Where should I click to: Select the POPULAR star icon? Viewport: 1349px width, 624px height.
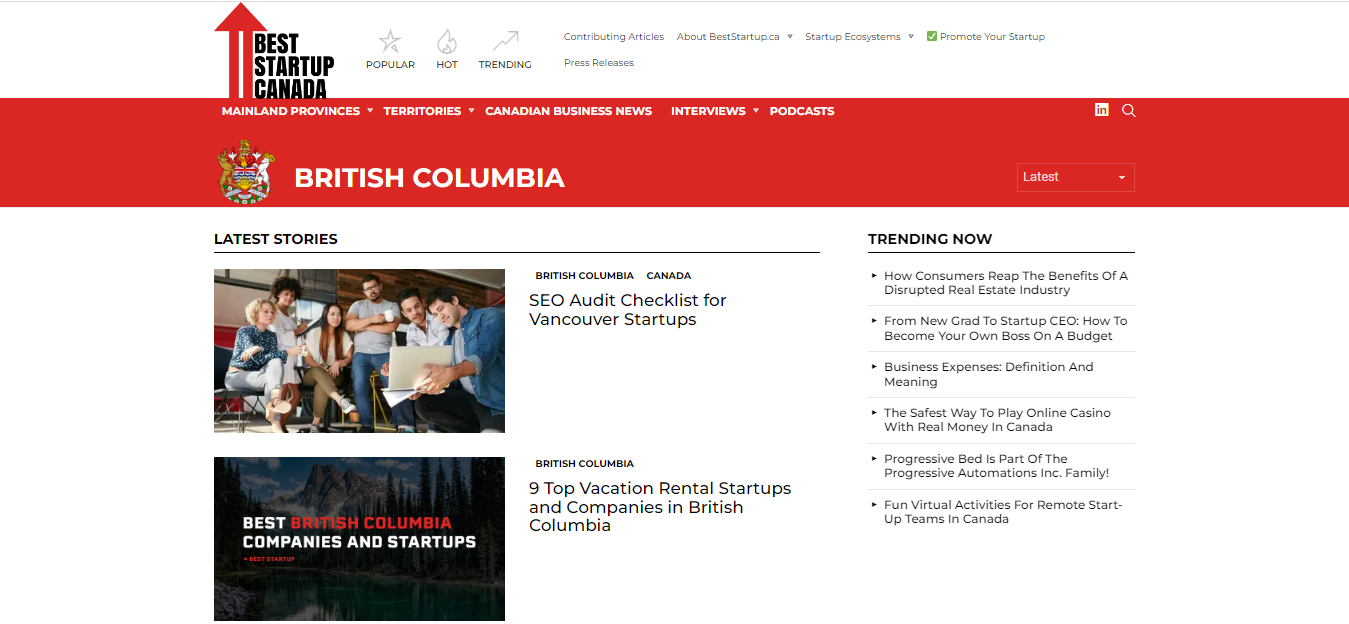point(390,40)
